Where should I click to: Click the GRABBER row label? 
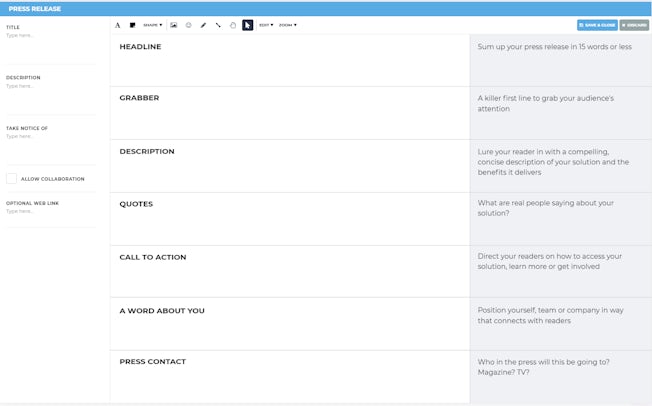139,98
